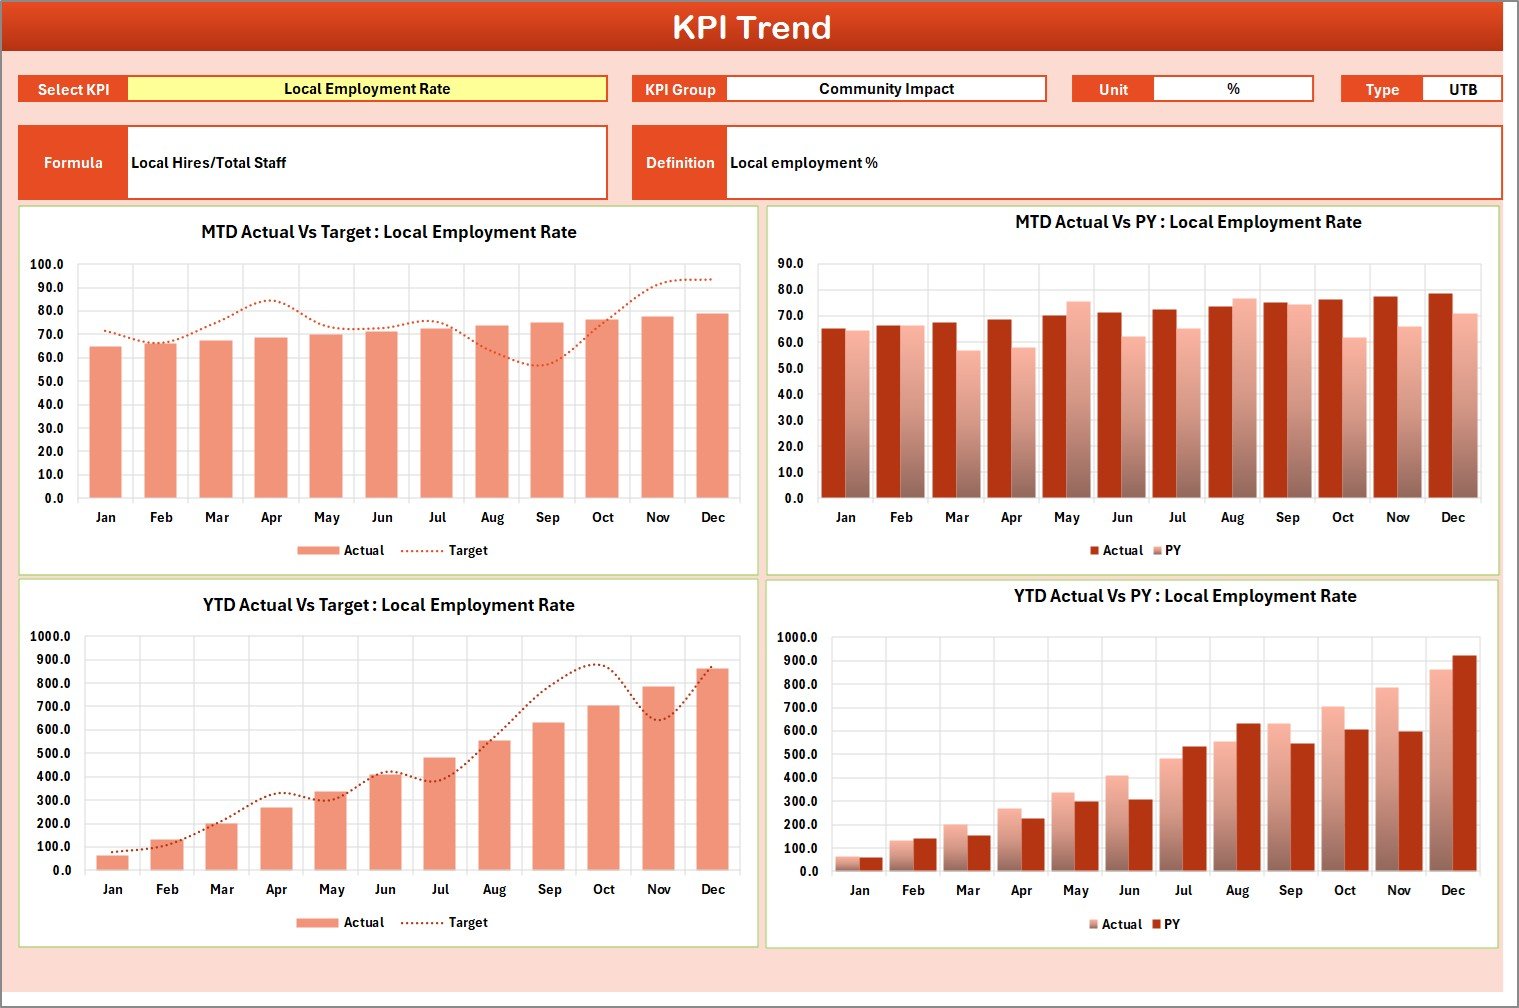
Task: Open the Type dropdown showing UTB
Action: (1463, 88)
